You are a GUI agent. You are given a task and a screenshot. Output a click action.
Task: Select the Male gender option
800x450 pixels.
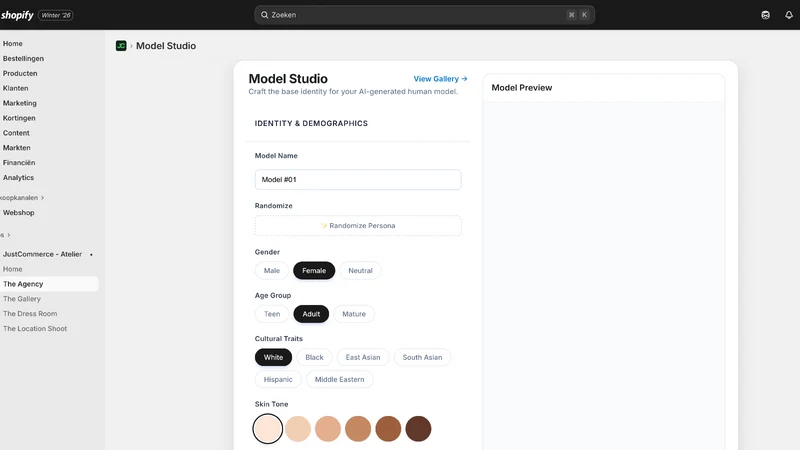pos(271,270)
